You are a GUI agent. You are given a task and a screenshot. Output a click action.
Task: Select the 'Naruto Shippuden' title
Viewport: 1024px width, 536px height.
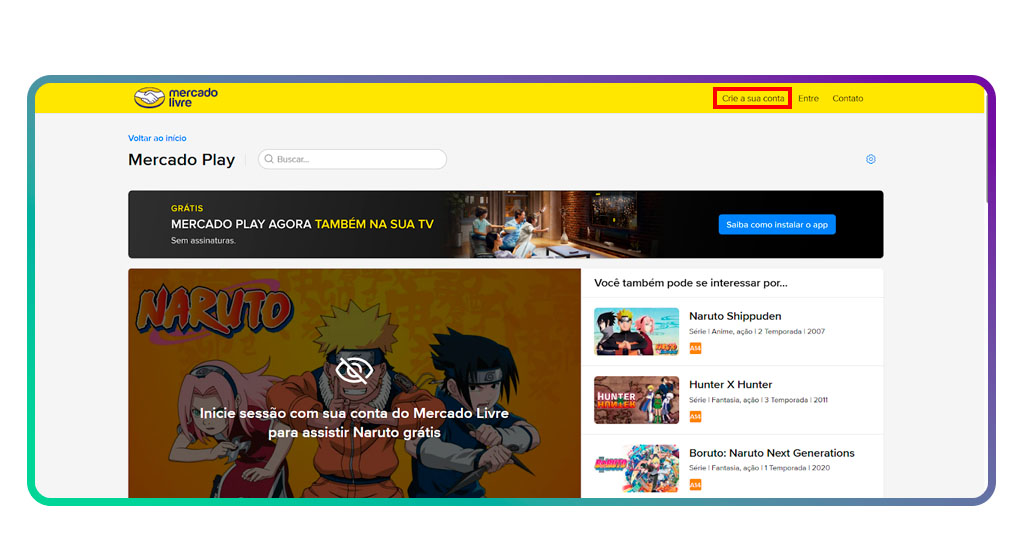click(735, 316)
